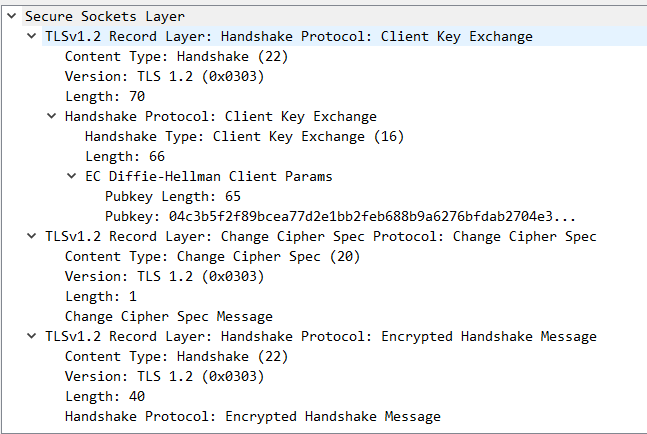647x434 pixels.
Task: Select Handshake Protocol: Encrypted Handshake Message row
Action: click(252, 416)
